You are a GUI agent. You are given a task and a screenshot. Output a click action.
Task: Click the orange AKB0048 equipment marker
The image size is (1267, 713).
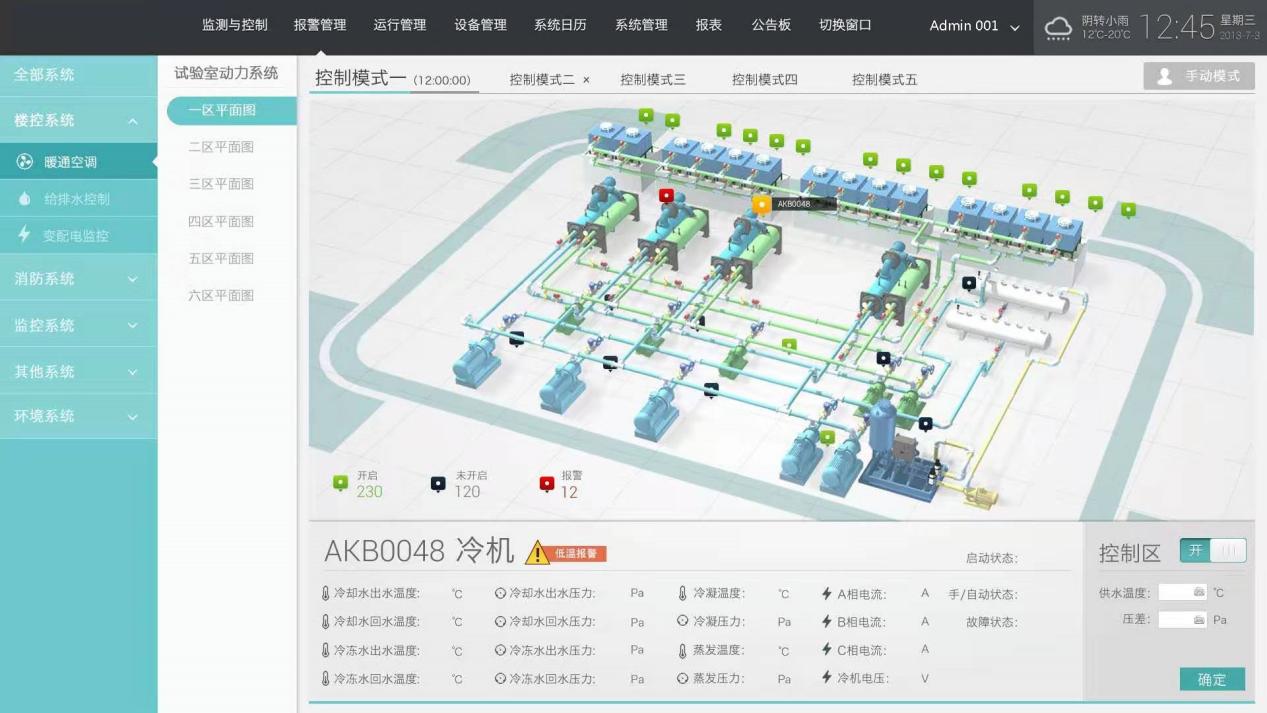[x=762, y=204]
